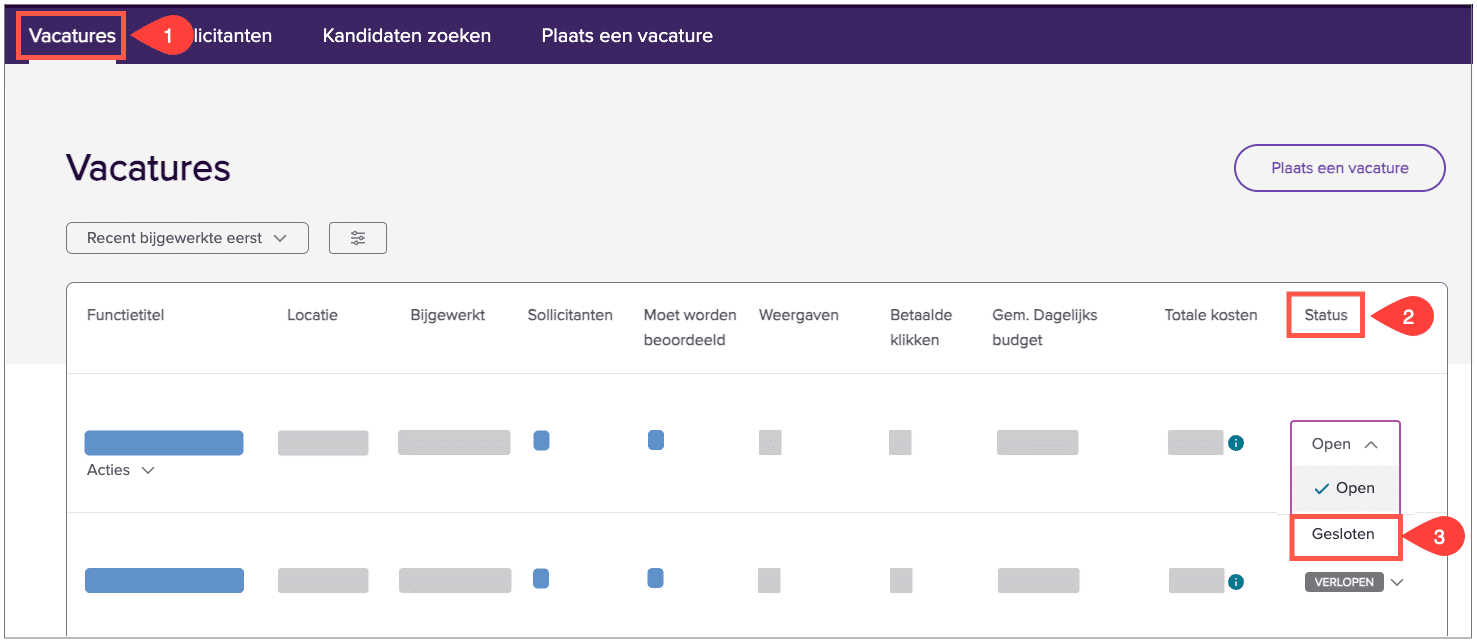Click the Status column header
The image size is (1477, 642).
(1325, 315)
